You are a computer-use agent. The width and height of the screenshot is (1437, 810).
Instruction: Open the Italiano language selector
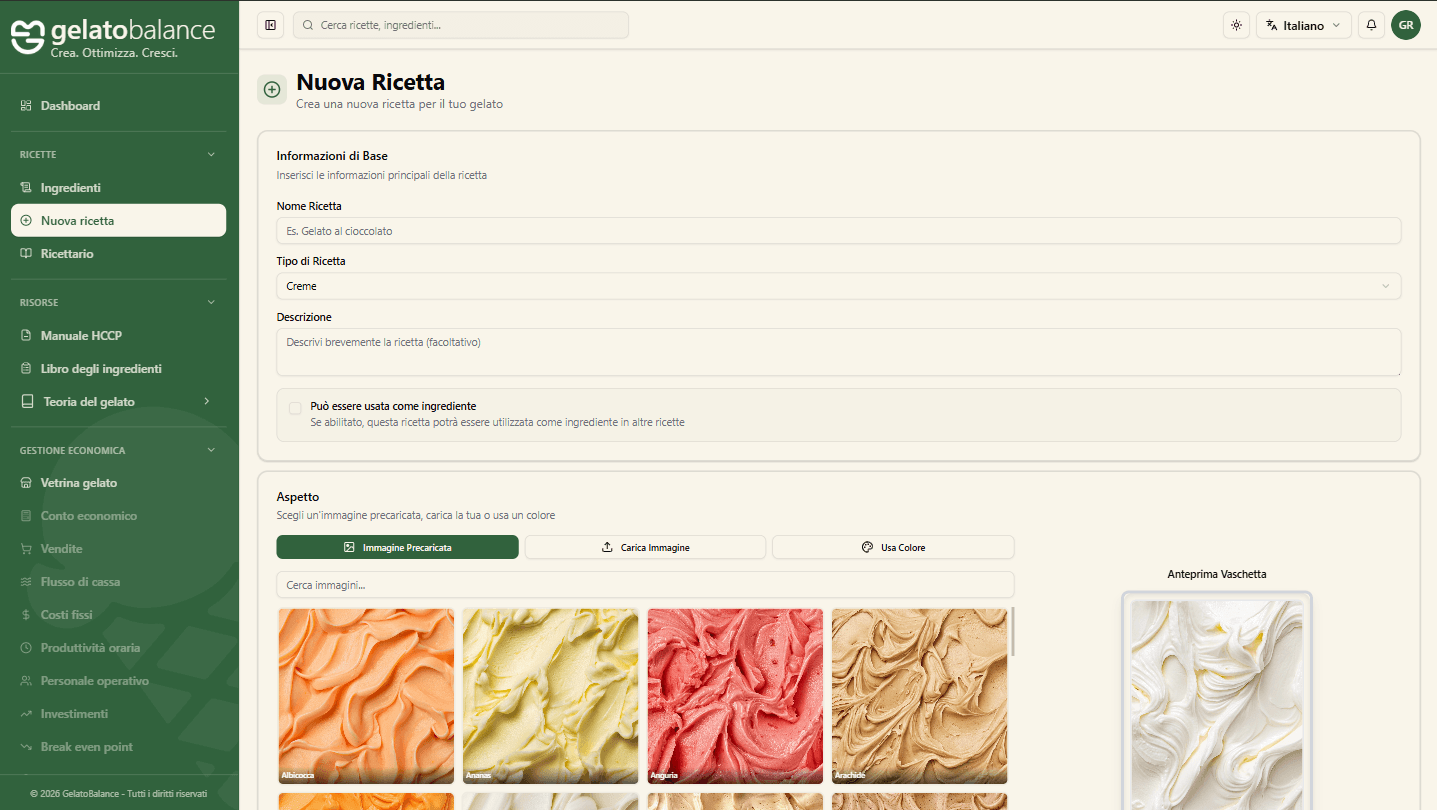point(1303,25)
